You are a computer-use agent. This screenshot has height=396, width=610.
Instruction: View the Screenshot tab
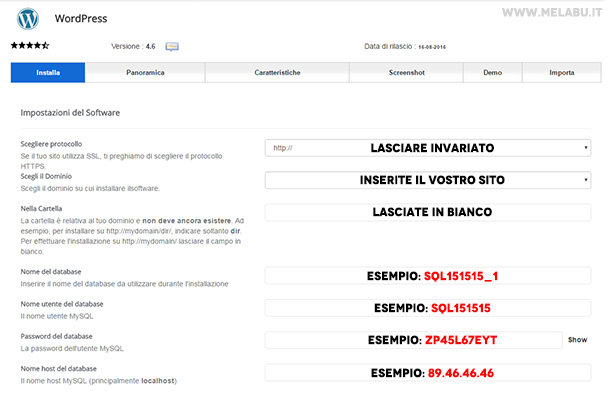click(406, 72)
